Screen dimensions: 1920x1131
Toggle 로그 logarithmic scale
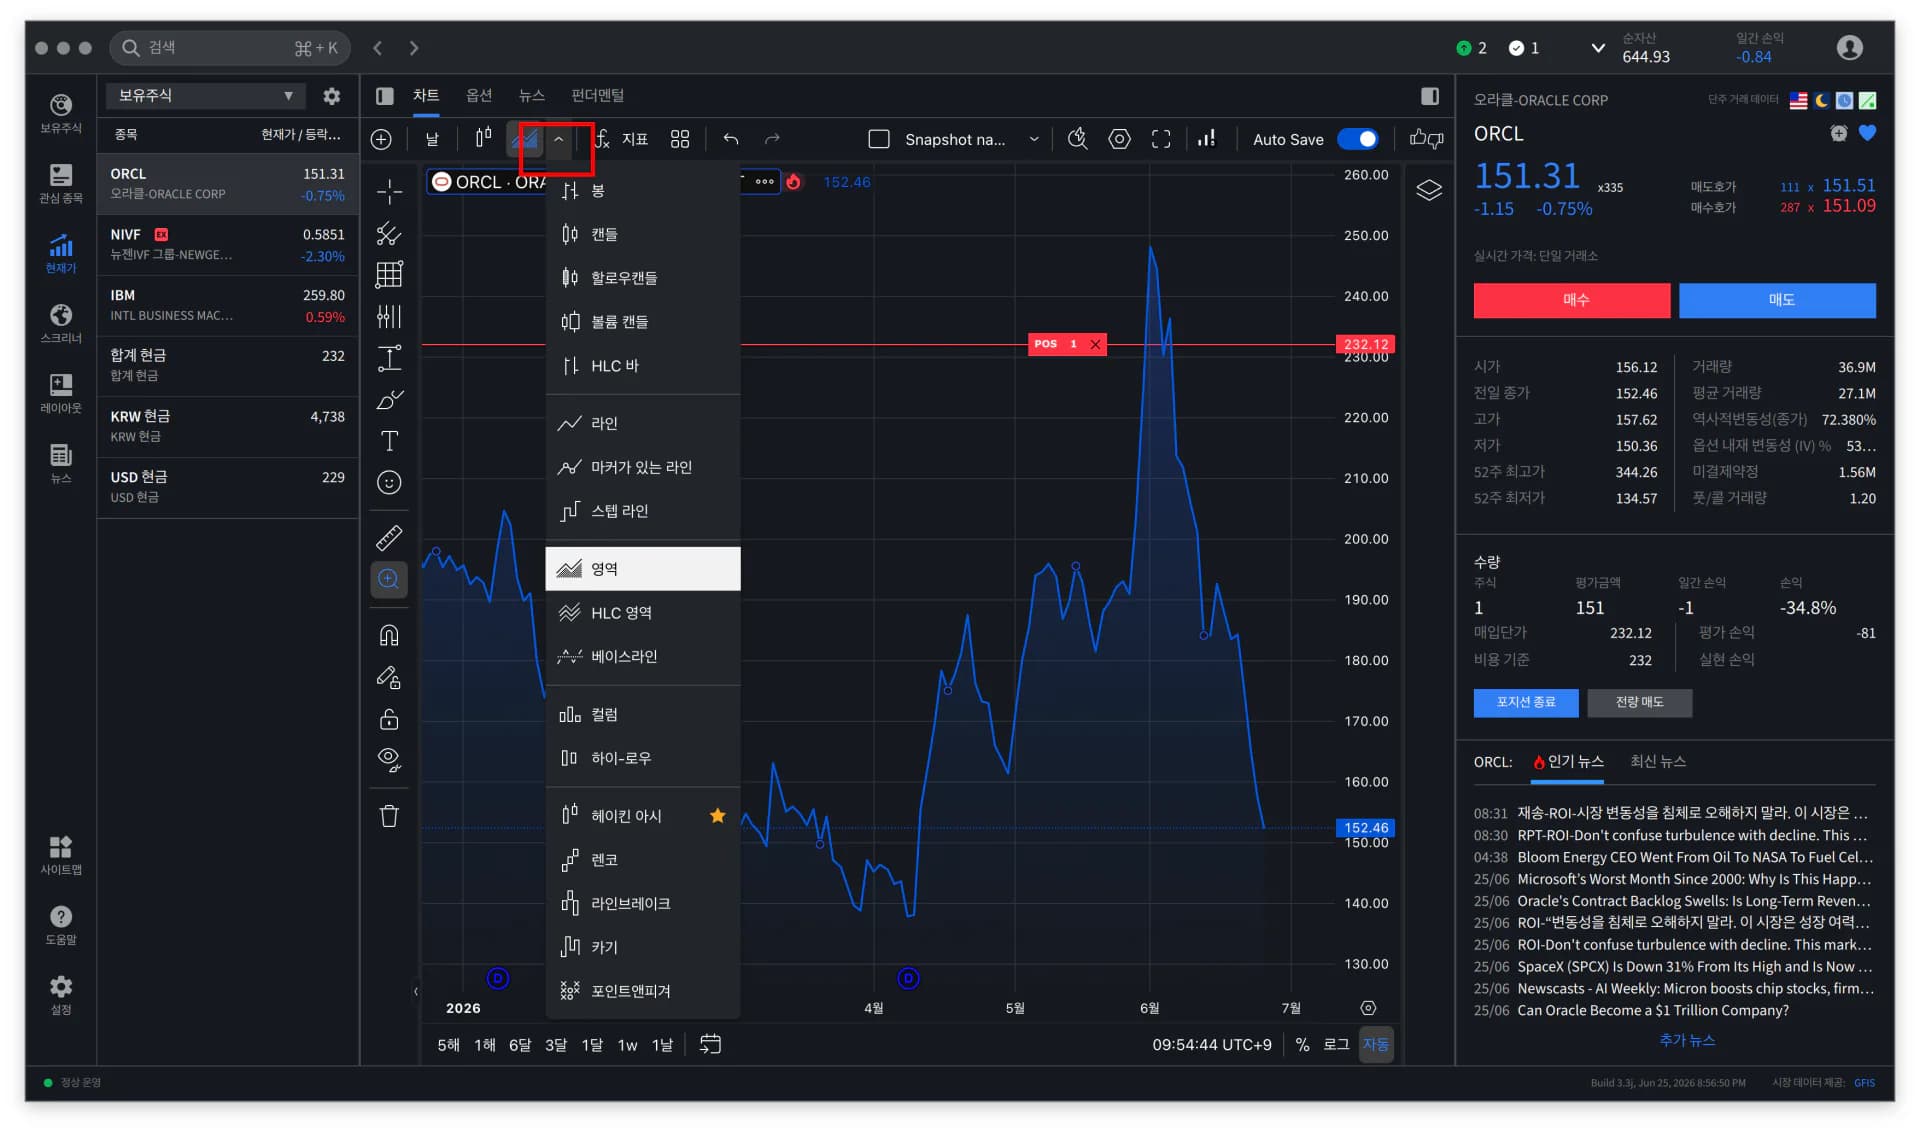(x=1336, y=1044)
